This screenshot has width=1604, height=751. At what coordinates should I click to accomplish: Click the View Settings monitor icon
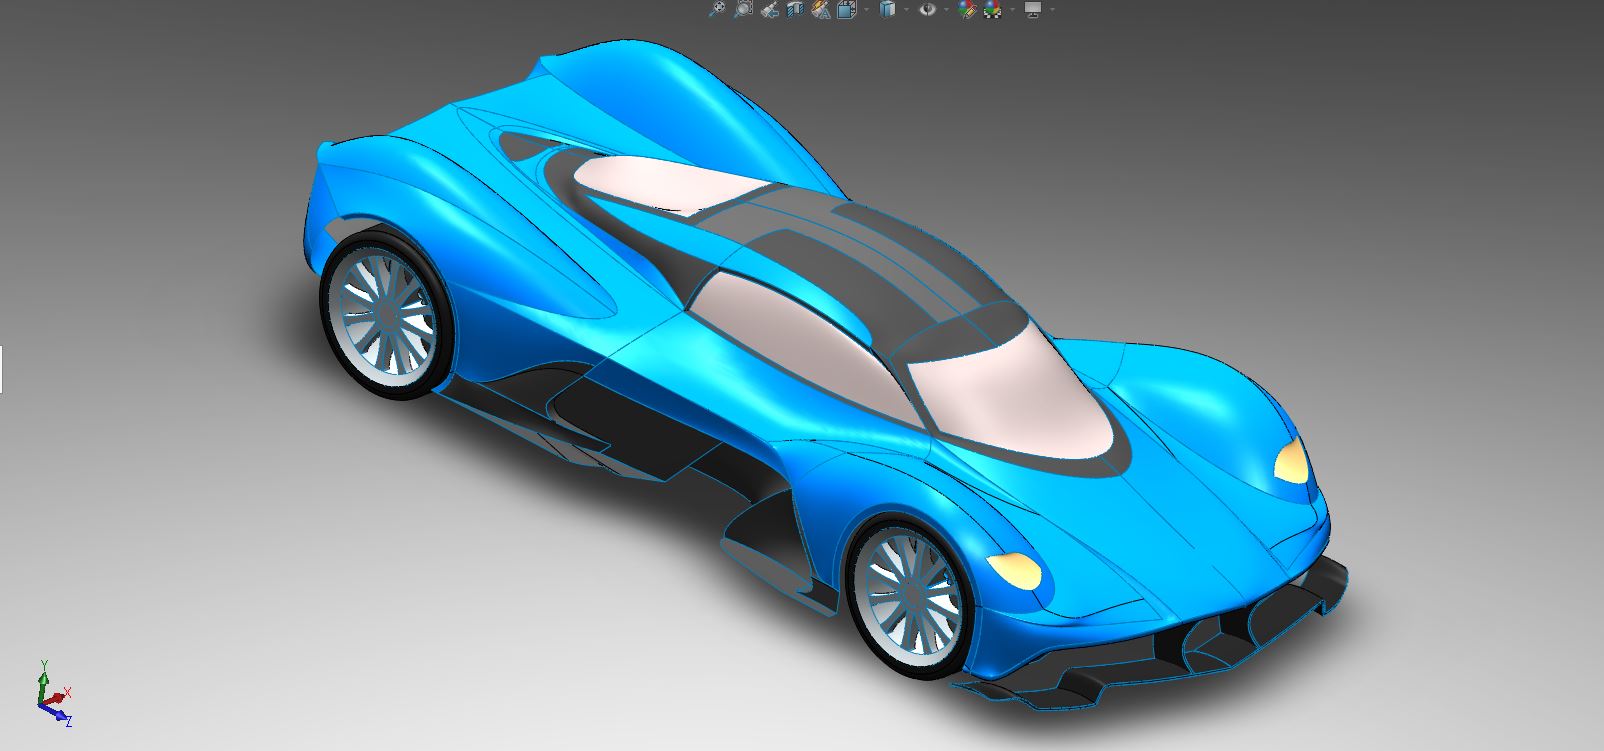pyautogui.click(x=1033, y=9)
